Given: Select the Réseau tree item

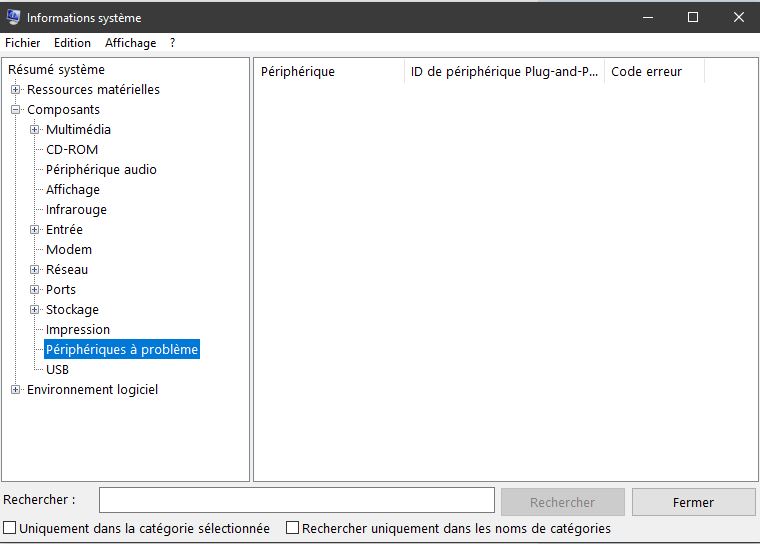Looking at the screenshot, I should [67, 270].
